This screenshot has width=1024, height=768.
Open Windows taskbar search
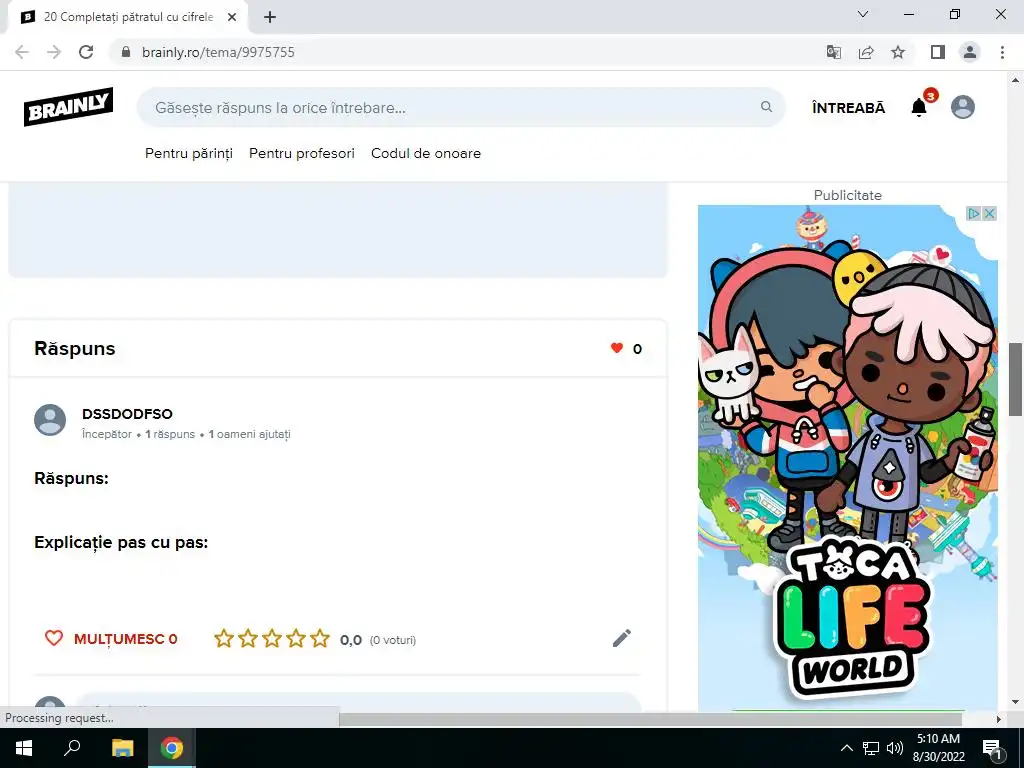pyautogui.click(x=72, y=748)
